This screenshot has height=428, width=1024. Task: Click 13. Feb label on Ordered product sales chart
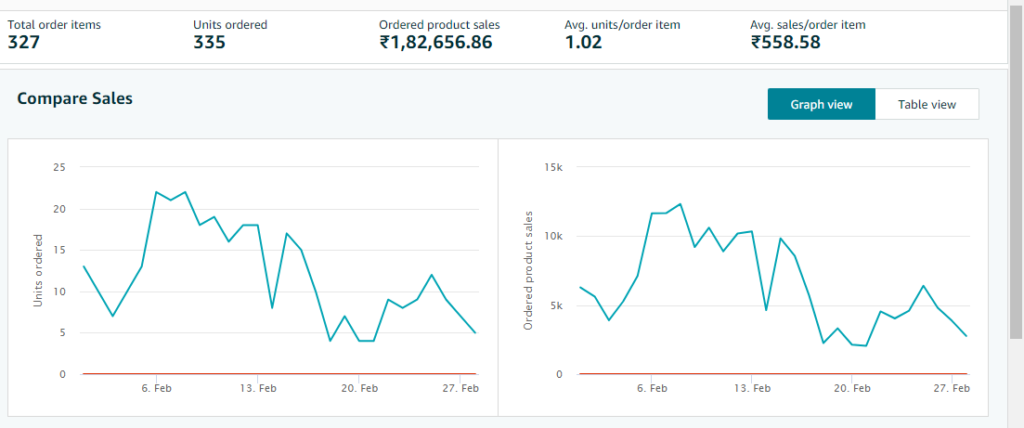(750, 389)
